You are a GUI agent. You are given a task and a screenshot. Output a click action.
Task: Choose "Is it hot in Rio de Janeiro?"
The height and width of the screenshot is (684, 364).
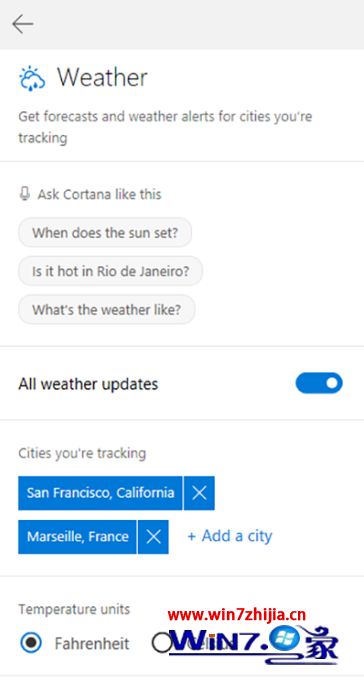(x=110, y=271)
